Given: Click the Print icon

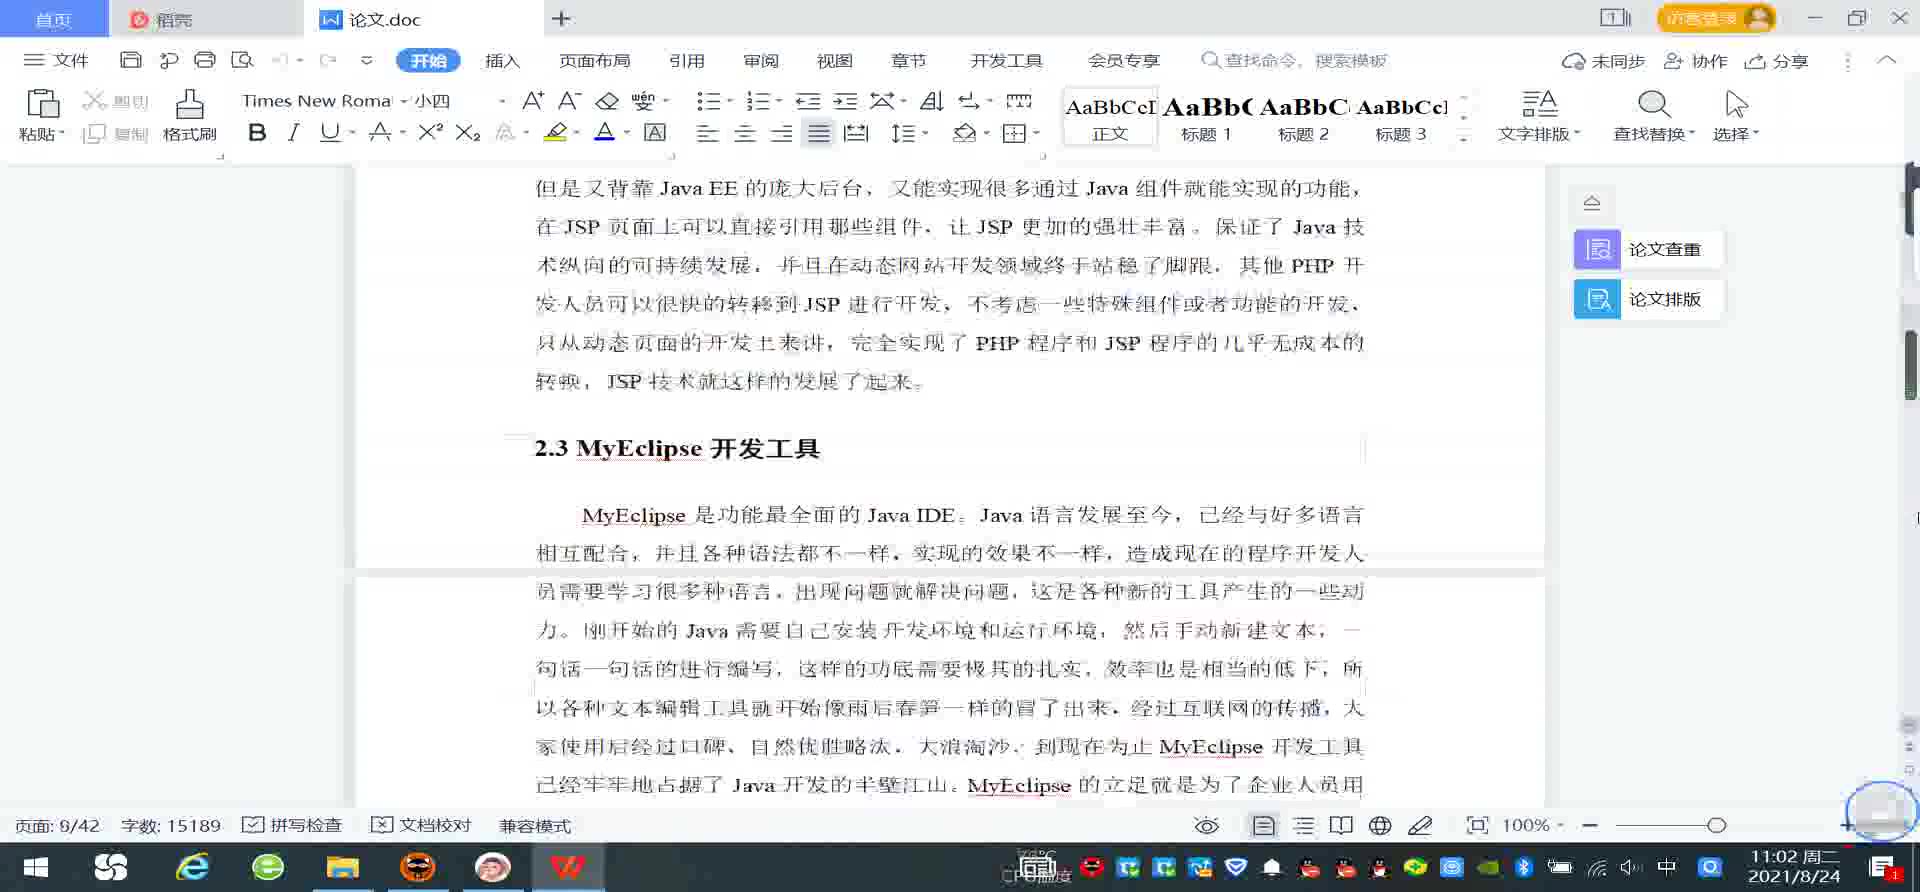Looking at the screenshot, I should [205, 60].
